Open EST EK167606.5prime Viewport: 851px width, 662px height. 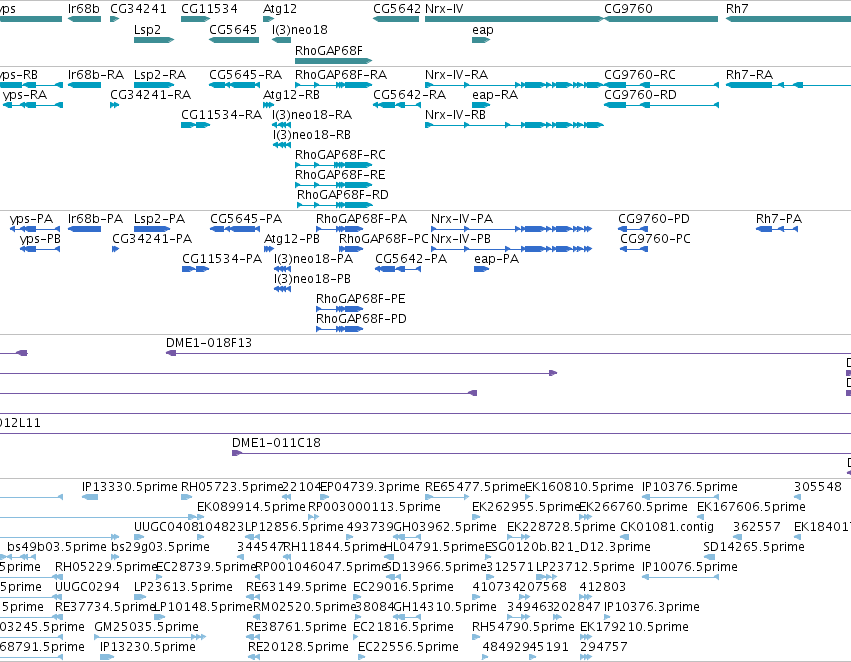coord(751,507)
